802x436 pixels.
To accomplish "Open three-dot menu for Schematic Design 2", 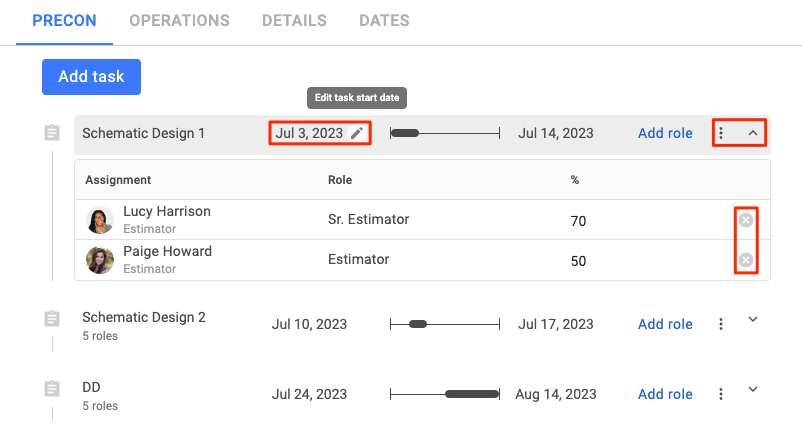I will [x=721, y=324].
